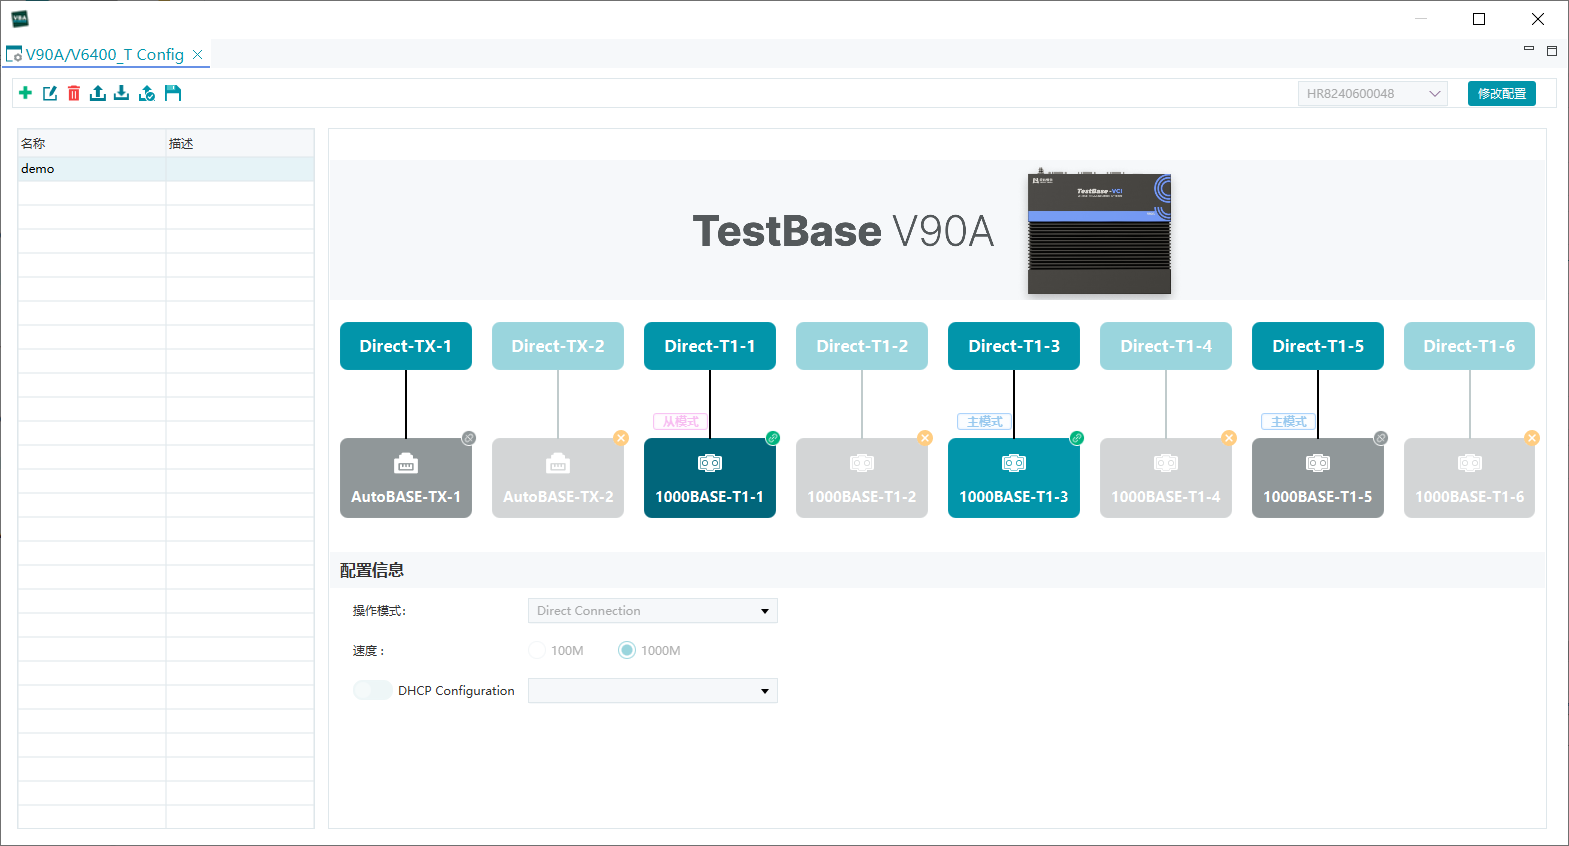
Task: Click the upload-with-checkmark toolbar icon
Action: (x=147, y=93)
